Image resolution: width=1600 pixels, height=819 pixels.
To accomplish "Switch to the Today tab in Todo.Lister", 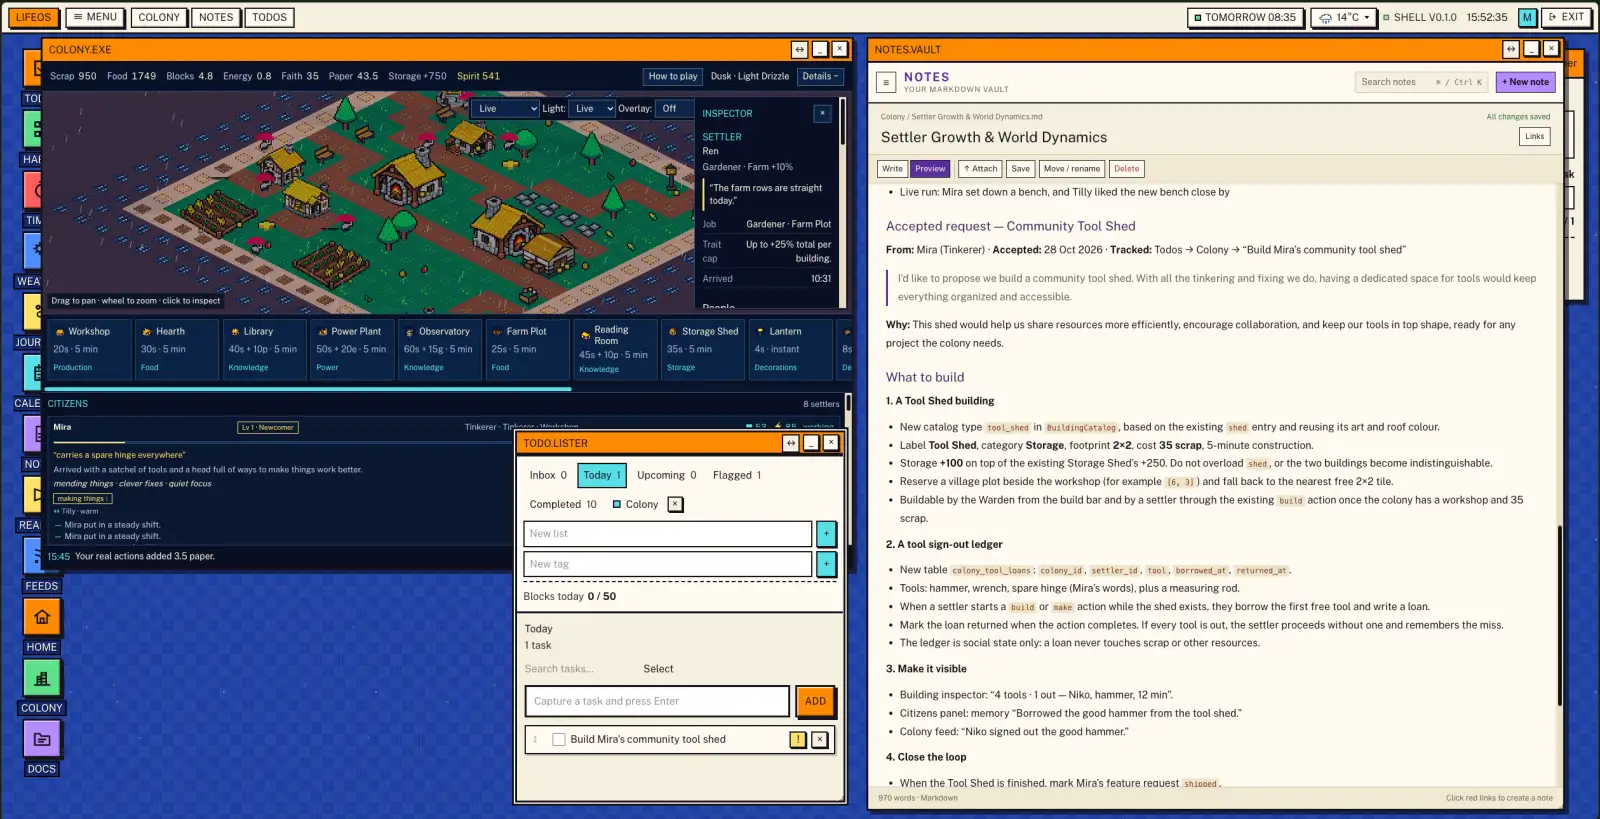I will tap(602, 475).
